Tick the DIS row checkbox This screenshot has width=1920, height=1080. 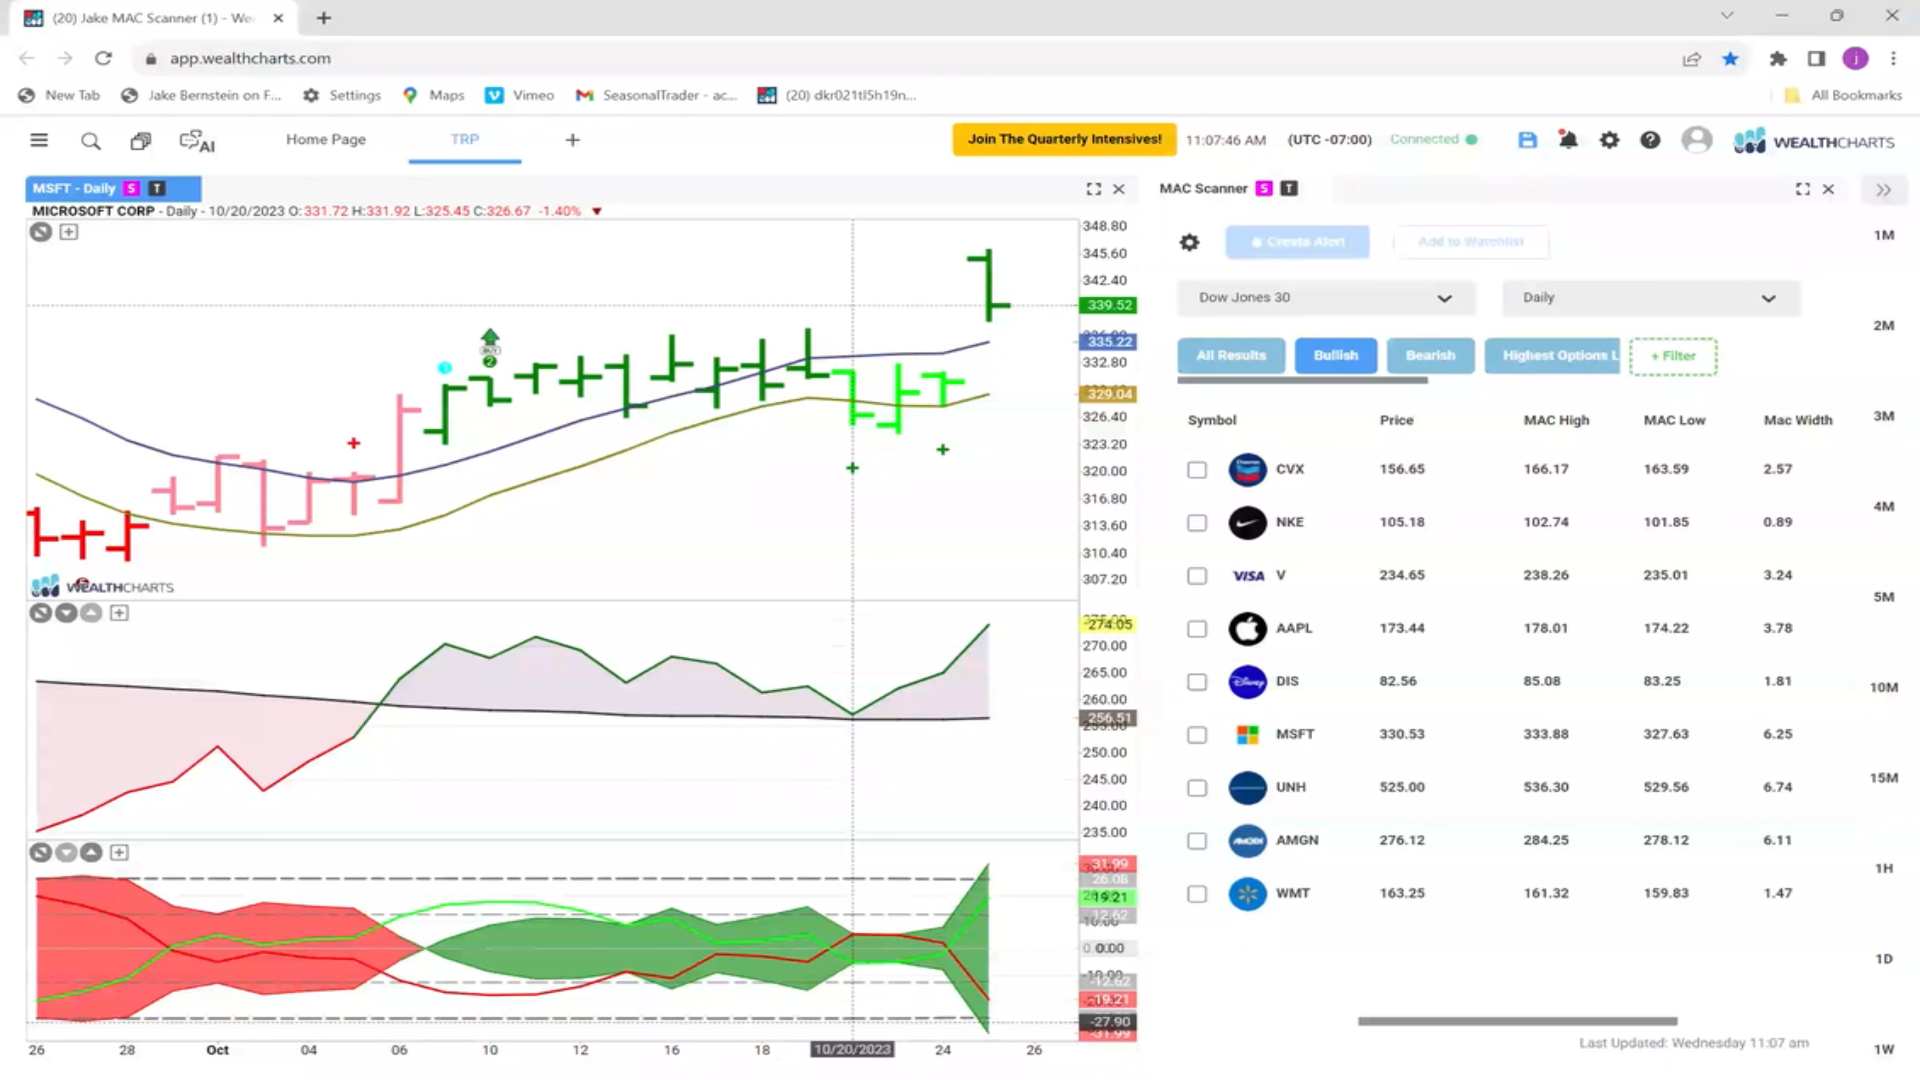click(1197, 682)
